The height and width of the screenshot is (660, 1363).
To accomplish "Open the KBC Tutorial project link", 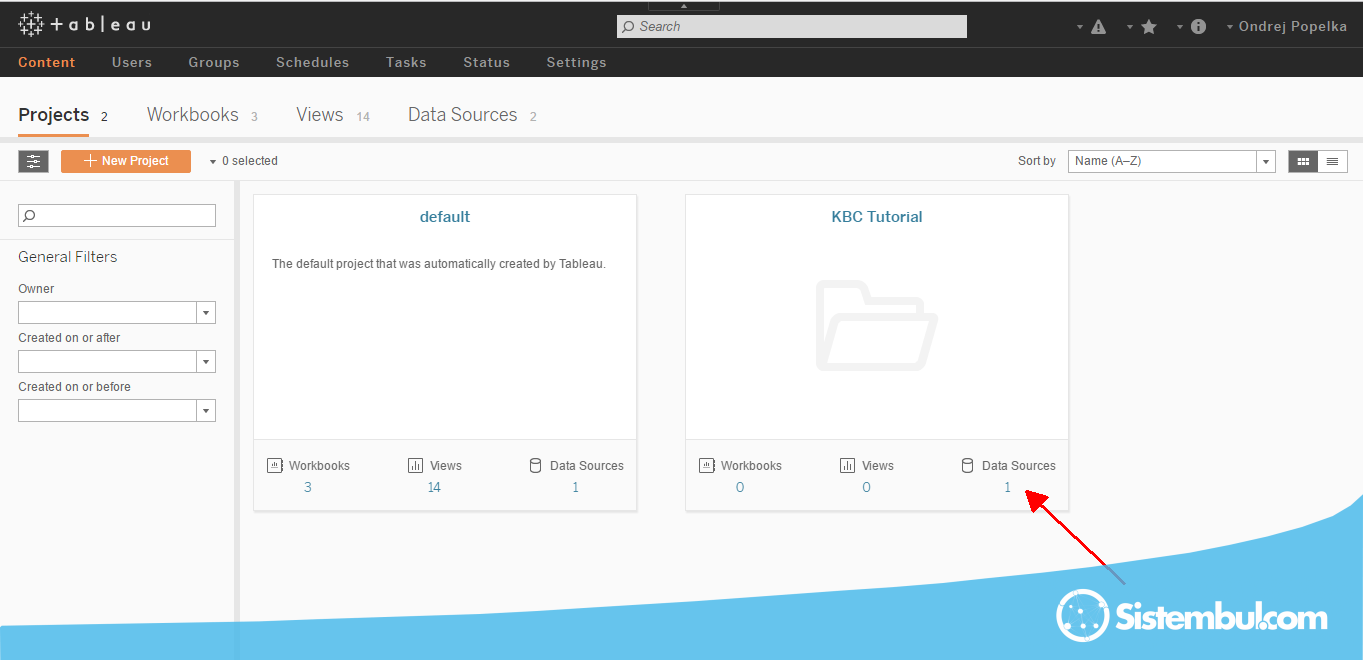I will tap(877, 217).
